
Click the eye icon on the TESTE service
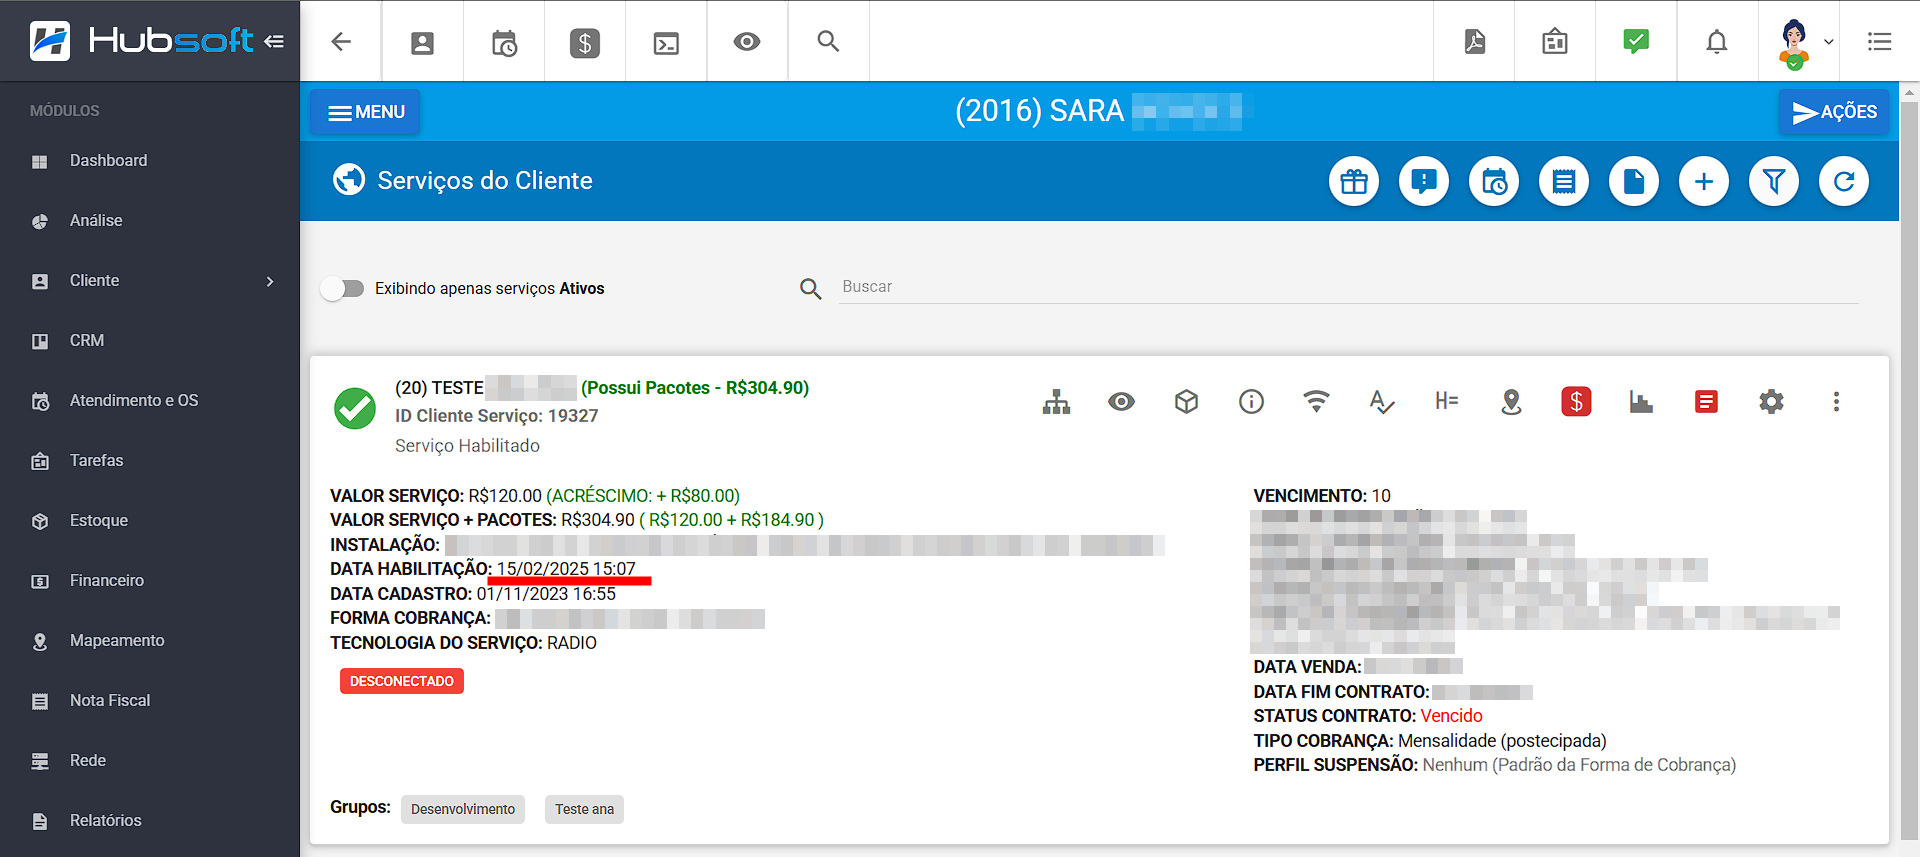pyautogui.click(x=1121, y=402)
